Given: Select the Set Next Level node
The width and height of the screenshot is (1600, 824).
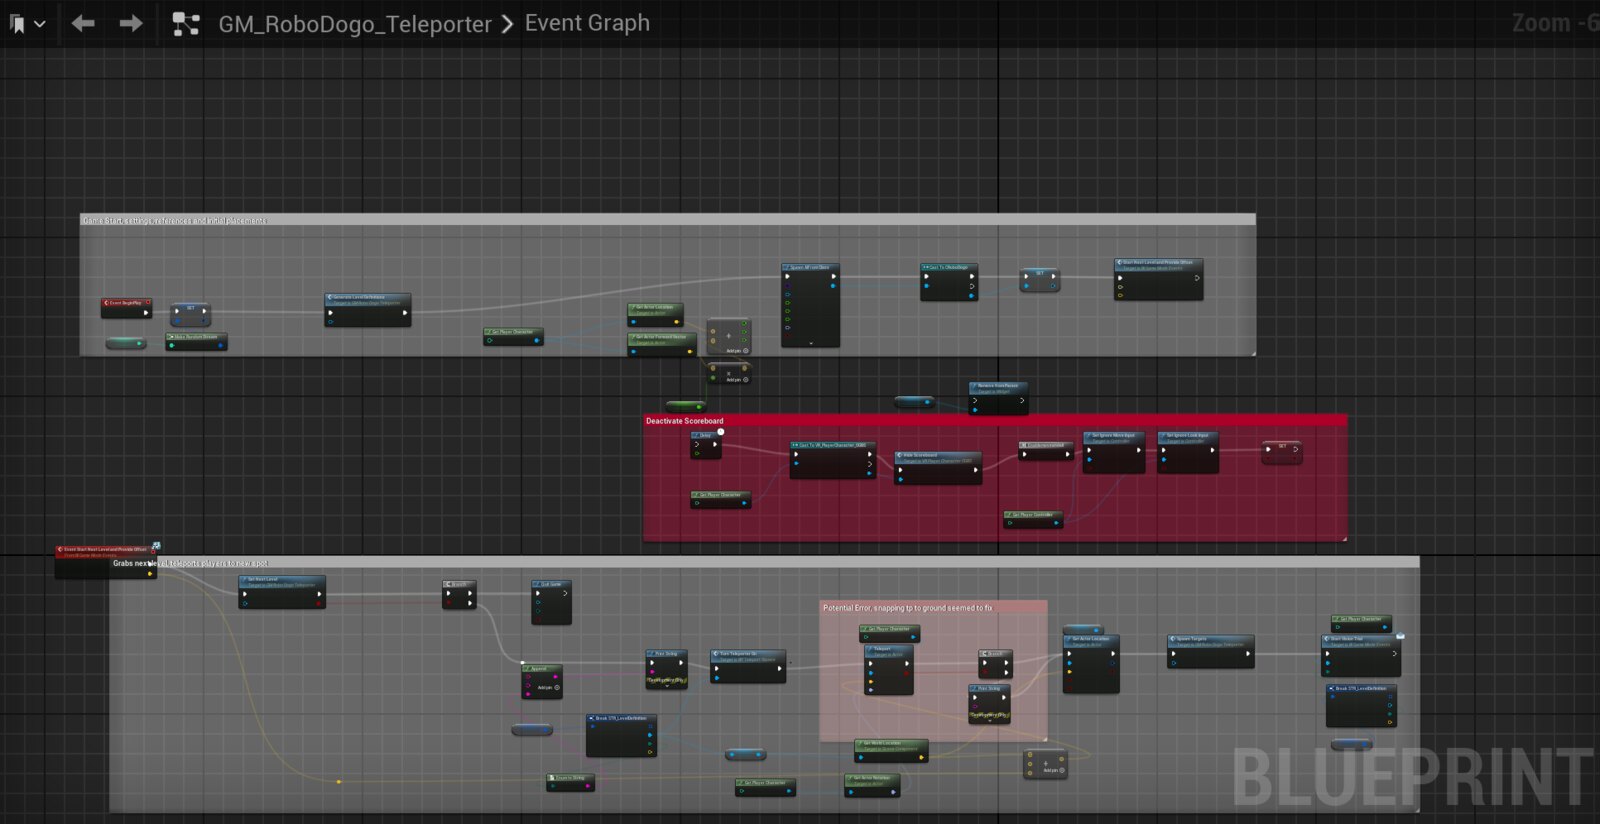Looking at the screenshot, I should click(x=281, y=592).
